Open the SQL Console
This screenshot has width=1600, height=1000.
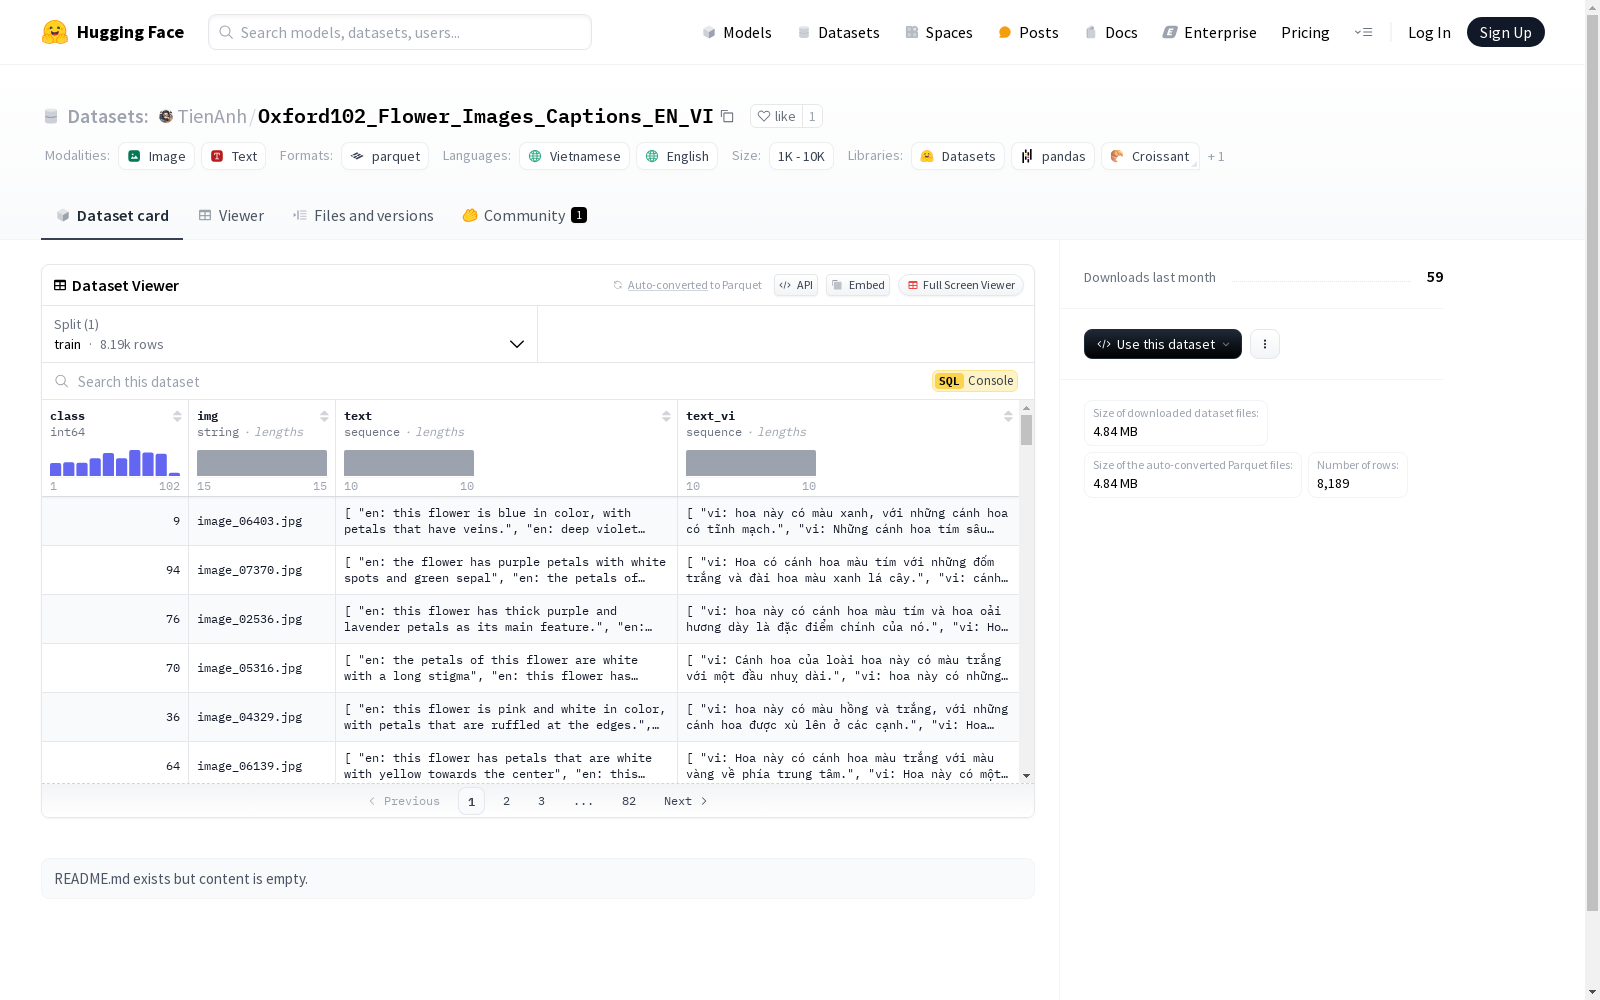click(x=975, y=381)
